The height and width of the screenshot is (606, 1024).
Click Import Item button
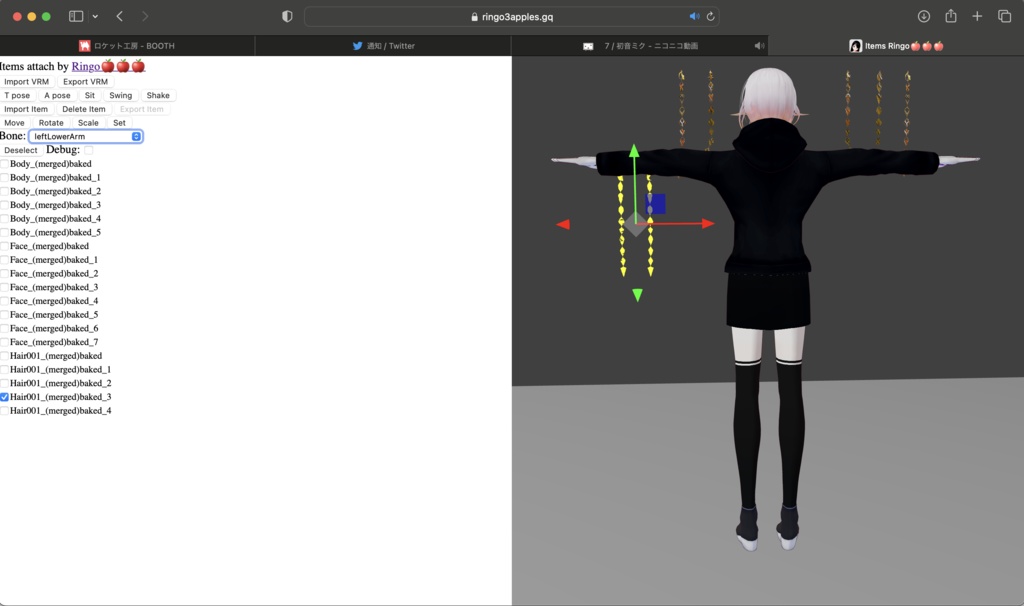(26, 109)
